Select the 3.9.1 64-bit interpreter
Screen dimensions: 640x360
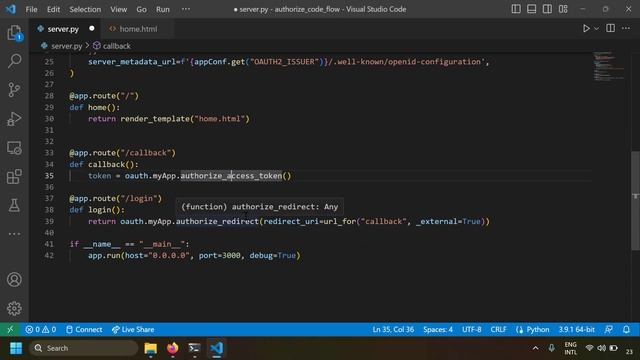576,329
